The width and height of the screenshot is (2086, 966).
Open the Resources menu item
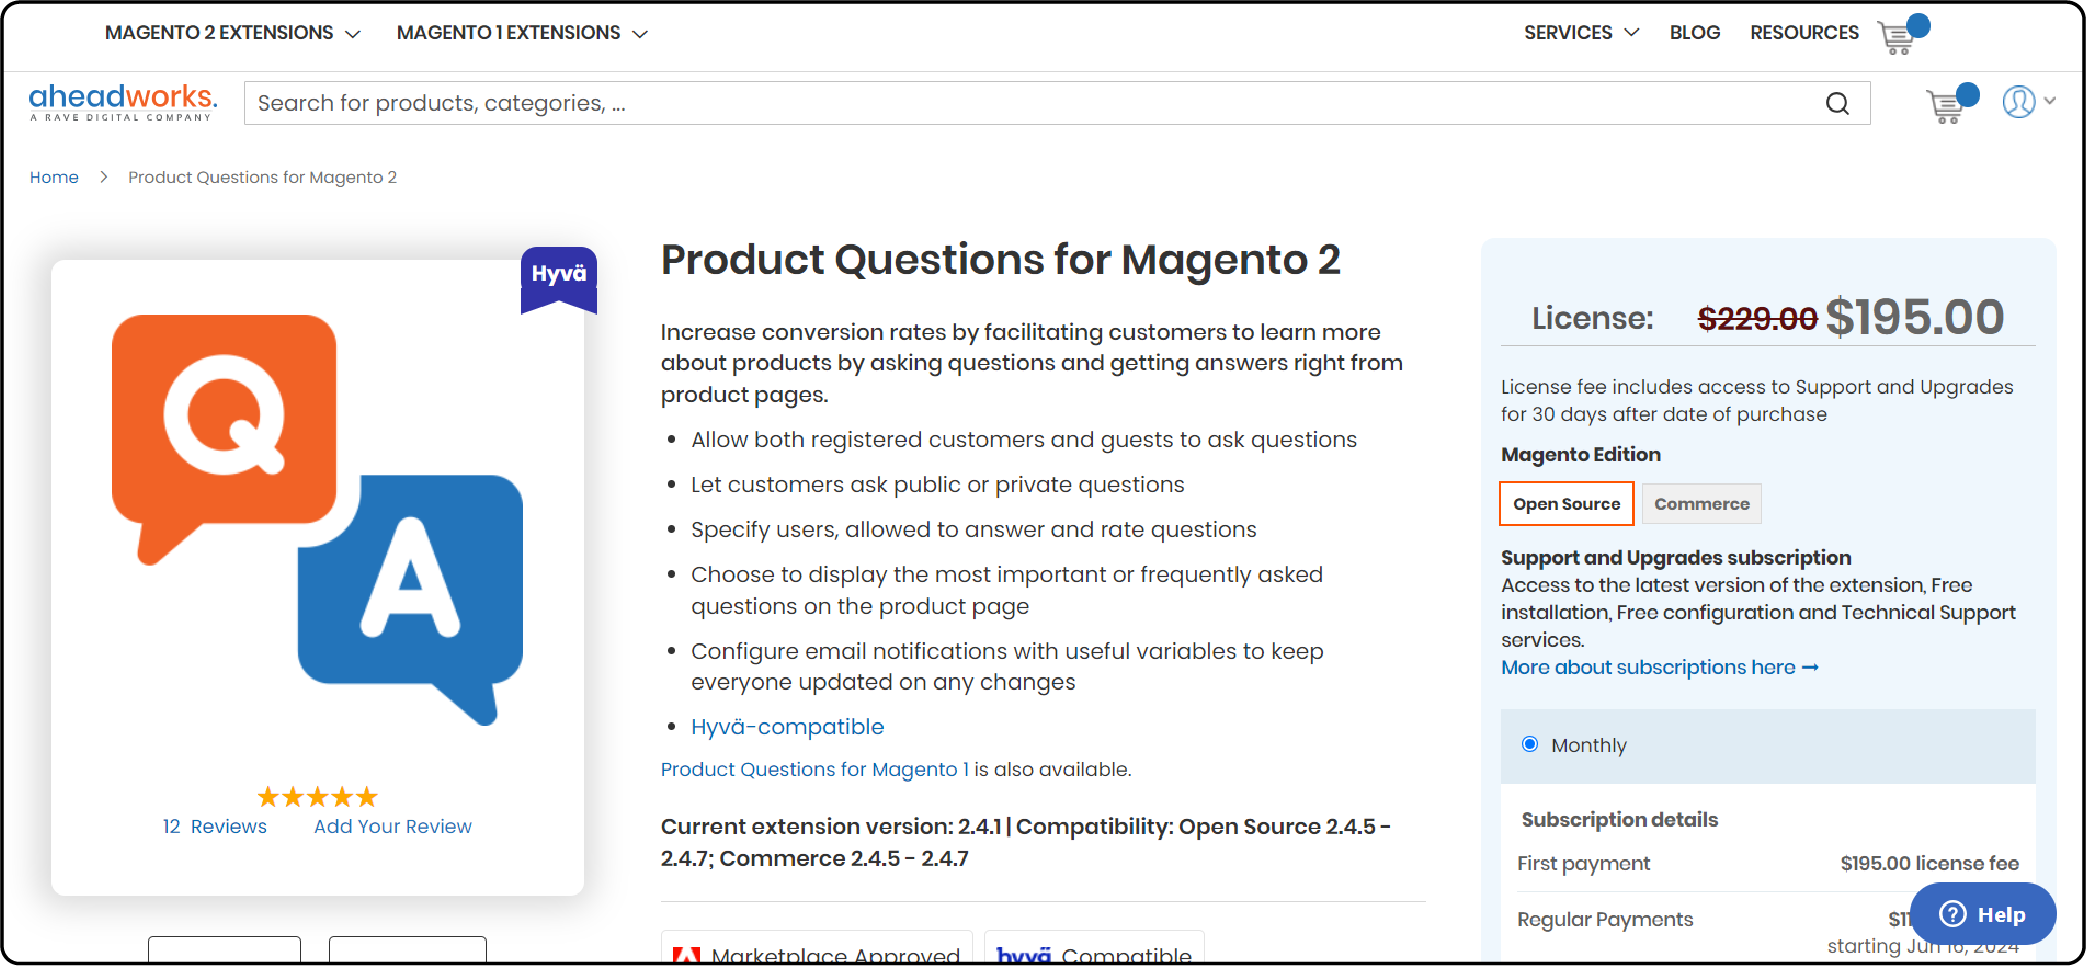1804,33
